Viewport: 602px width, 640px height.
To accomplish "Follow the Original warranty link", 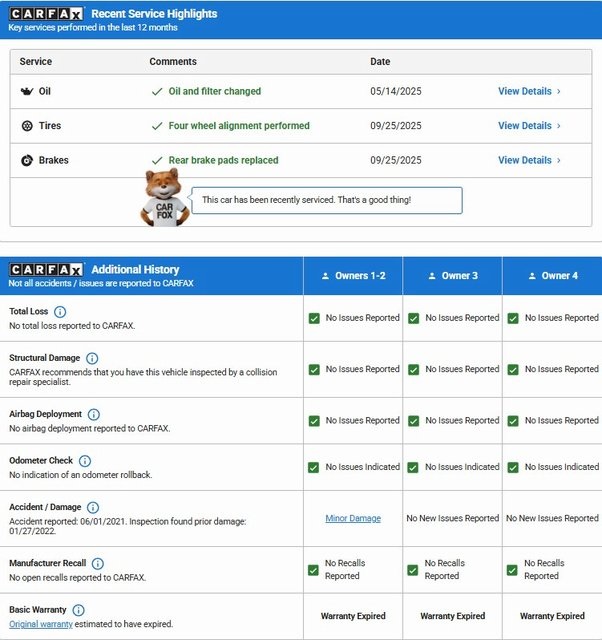I will point(39,624).
